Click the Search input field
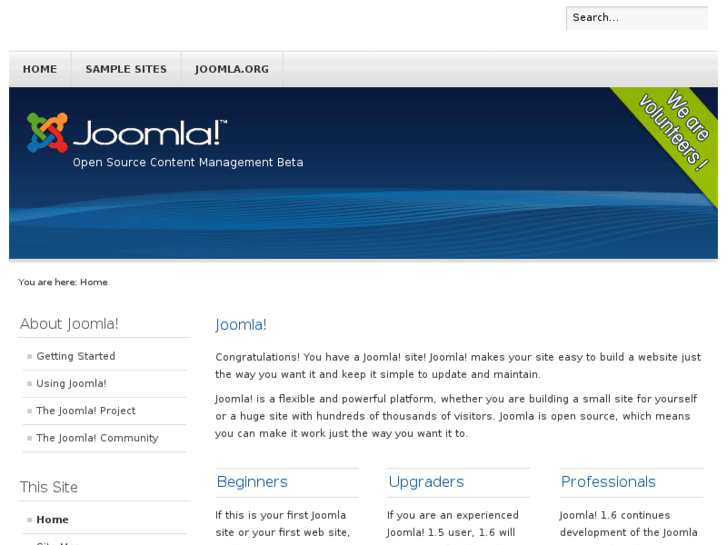 click(x=637, y=18)
